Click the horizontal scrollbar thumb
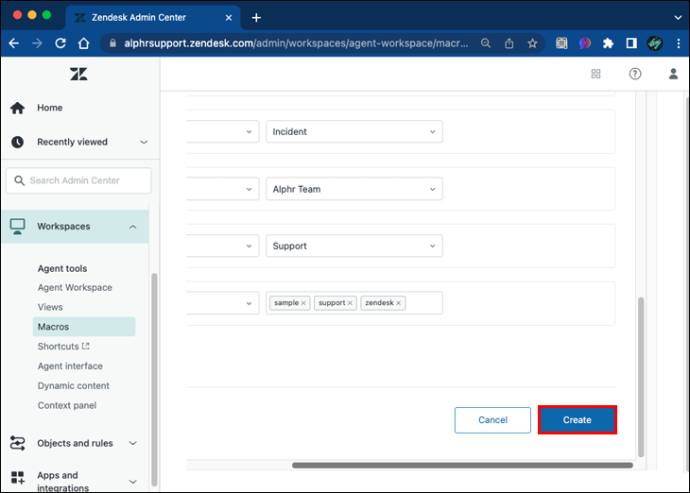 [x=462, y=465]
